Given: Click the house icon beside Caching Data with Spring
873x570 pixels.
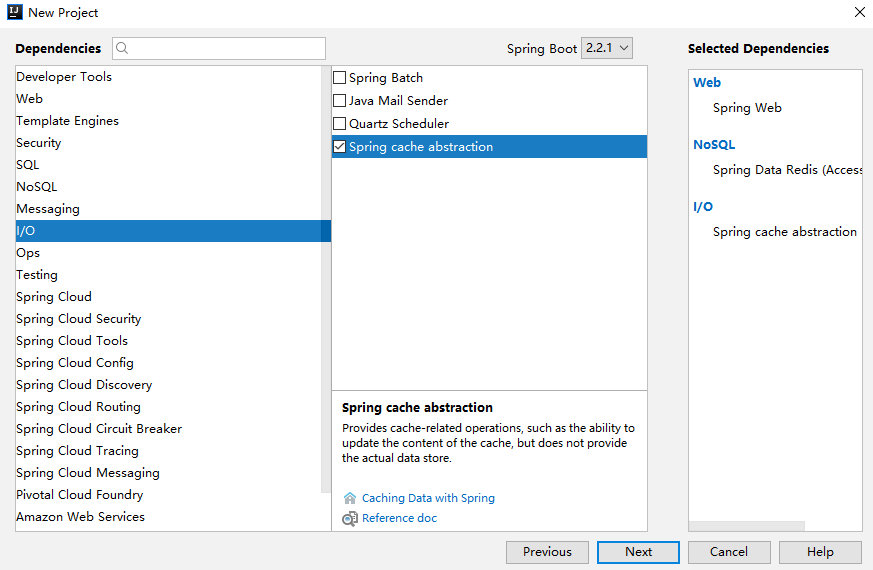Looking at the screenshot, I should [350, 498].
